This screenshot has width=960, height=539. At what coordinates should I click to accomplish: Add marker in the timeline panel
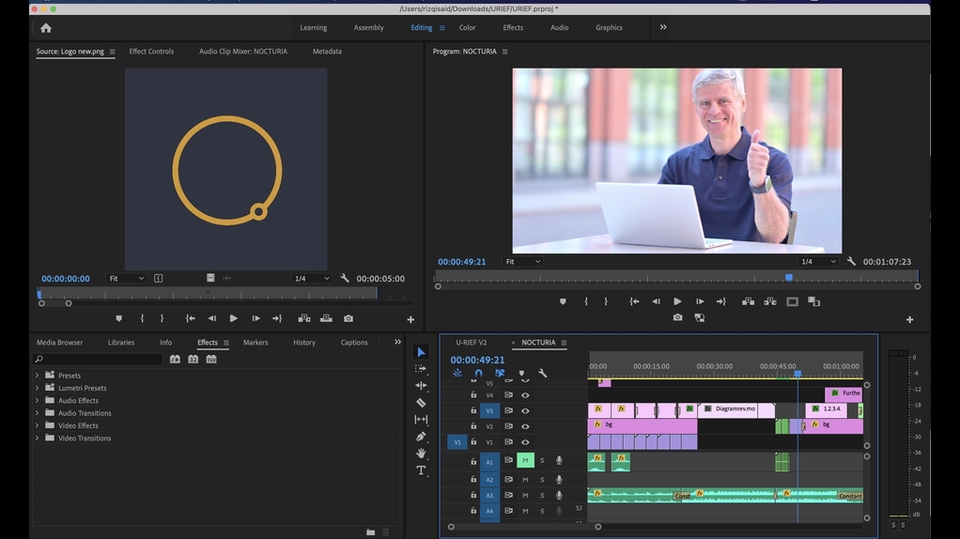(x=522, y=373)
